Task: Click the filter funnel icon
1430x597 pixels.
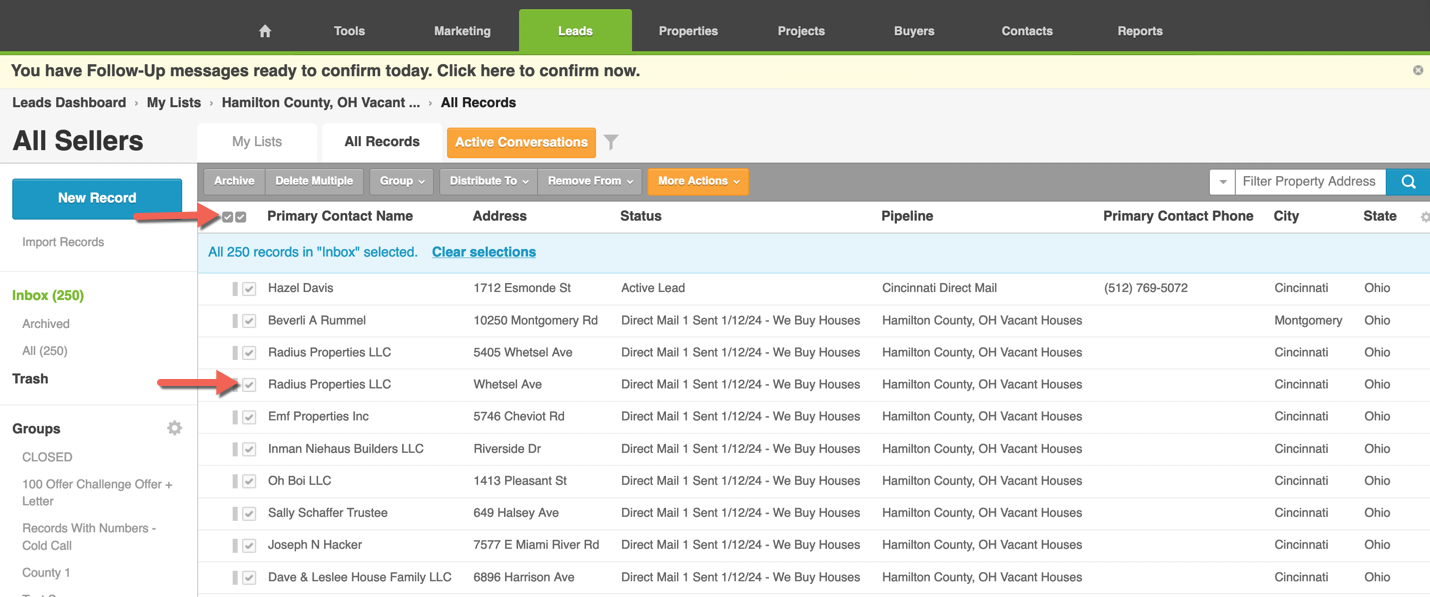Action: click(611, 142)
